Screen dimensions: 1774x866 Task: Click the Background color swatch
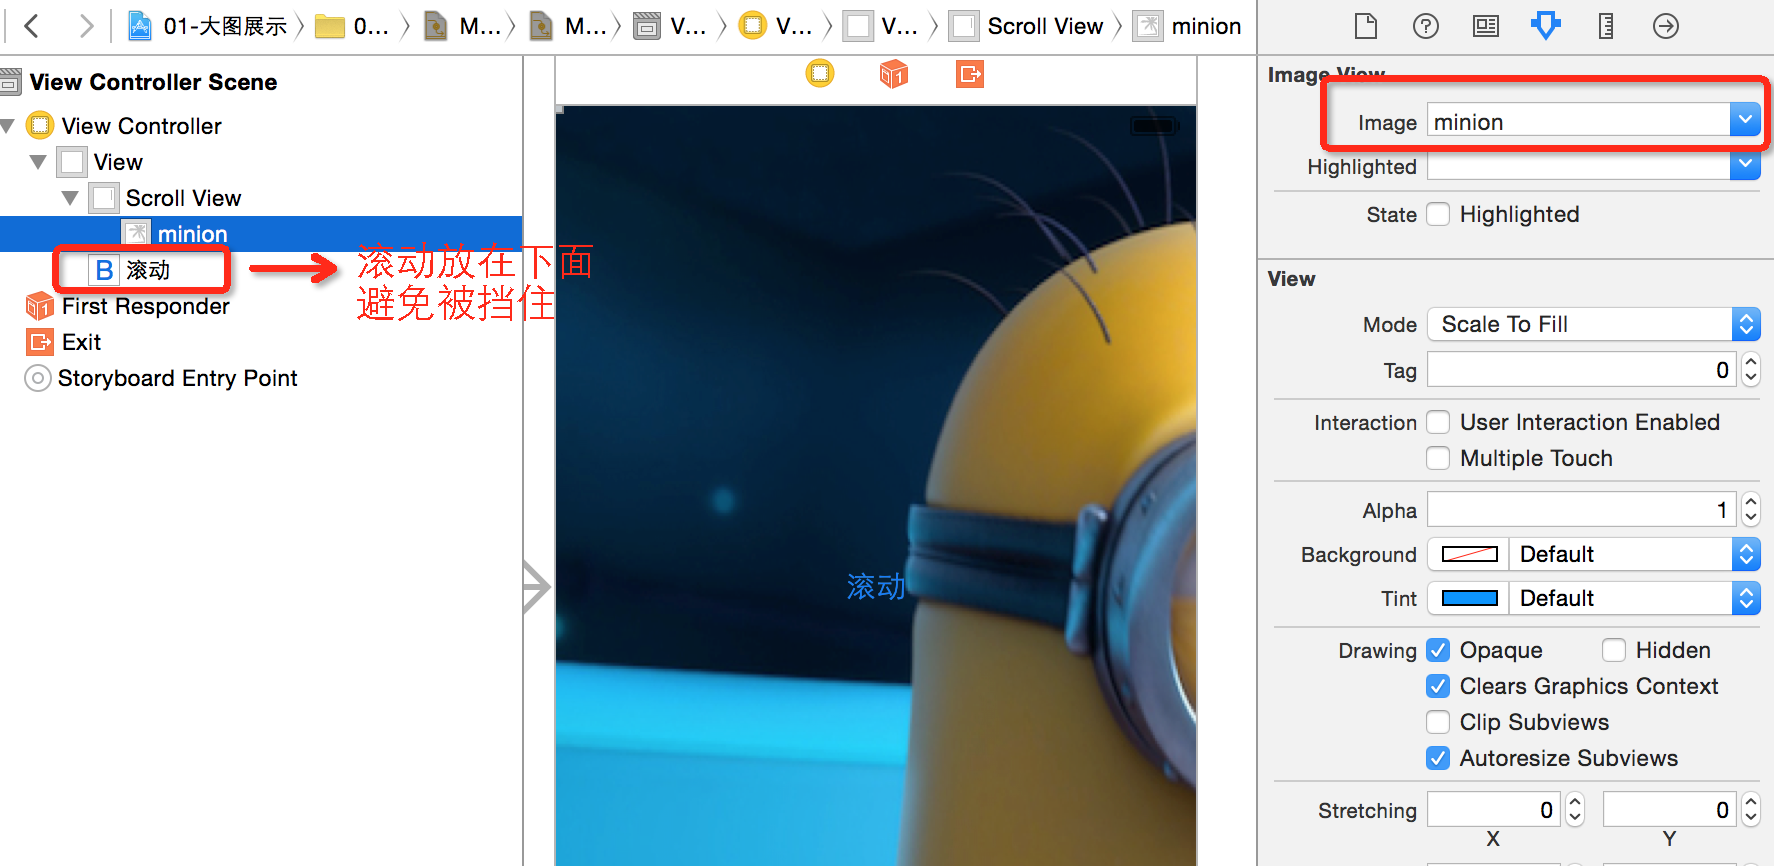[x=1469, y=554]
